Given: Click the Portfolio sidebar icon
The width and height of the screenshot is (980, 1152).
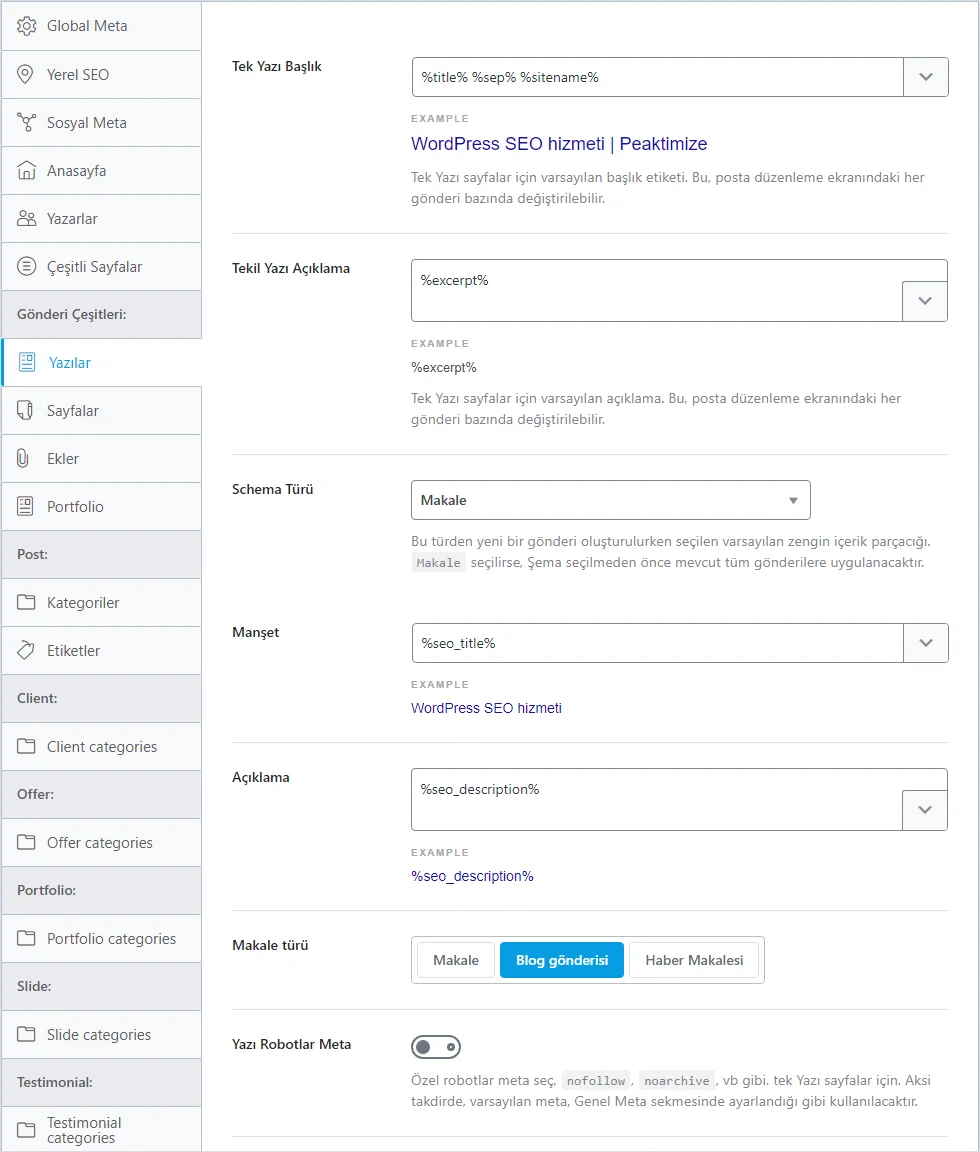Looking at the screenshot, I should pyautogui.click(x=26, y=506).
